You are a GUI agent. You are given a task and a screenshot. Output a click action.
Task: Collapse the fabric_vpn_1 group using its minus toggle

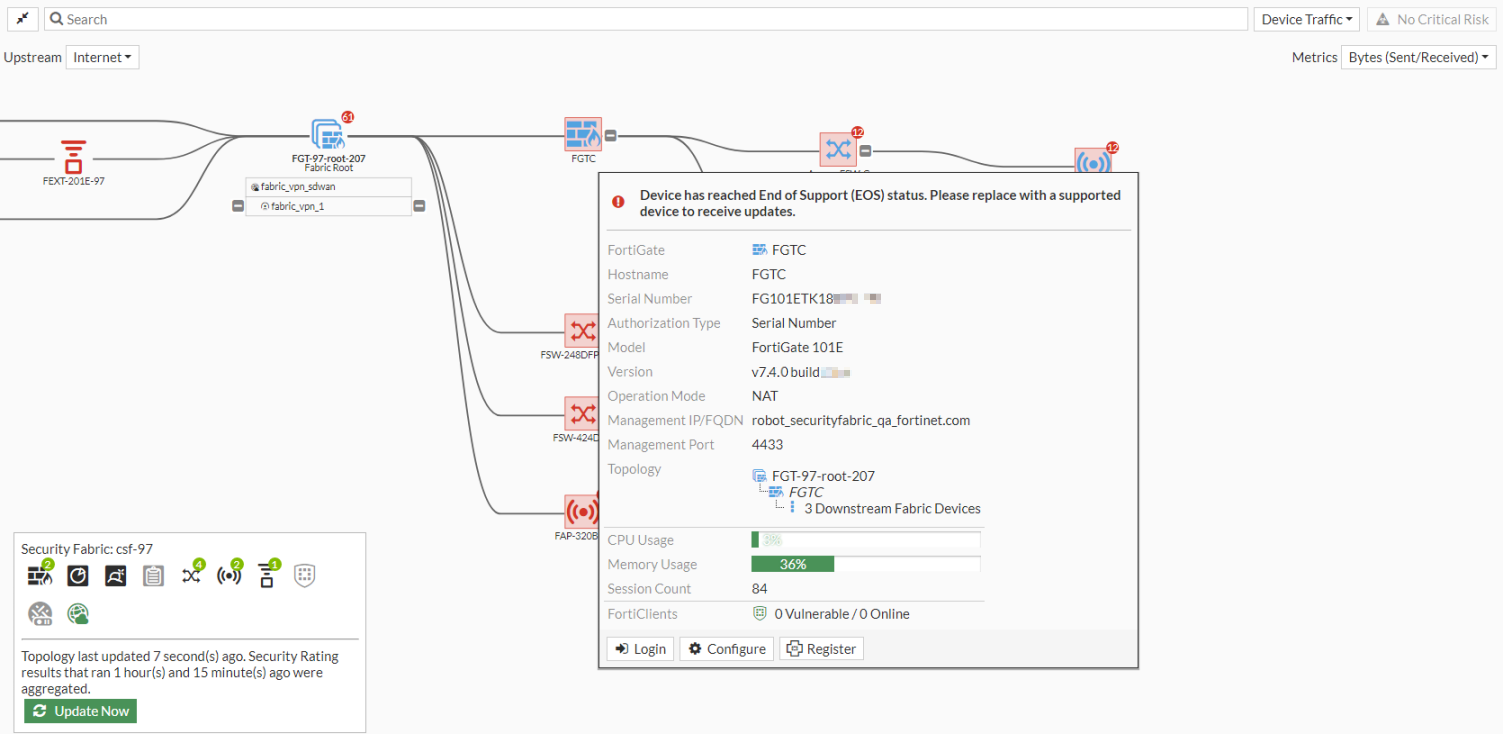[238, 206]
